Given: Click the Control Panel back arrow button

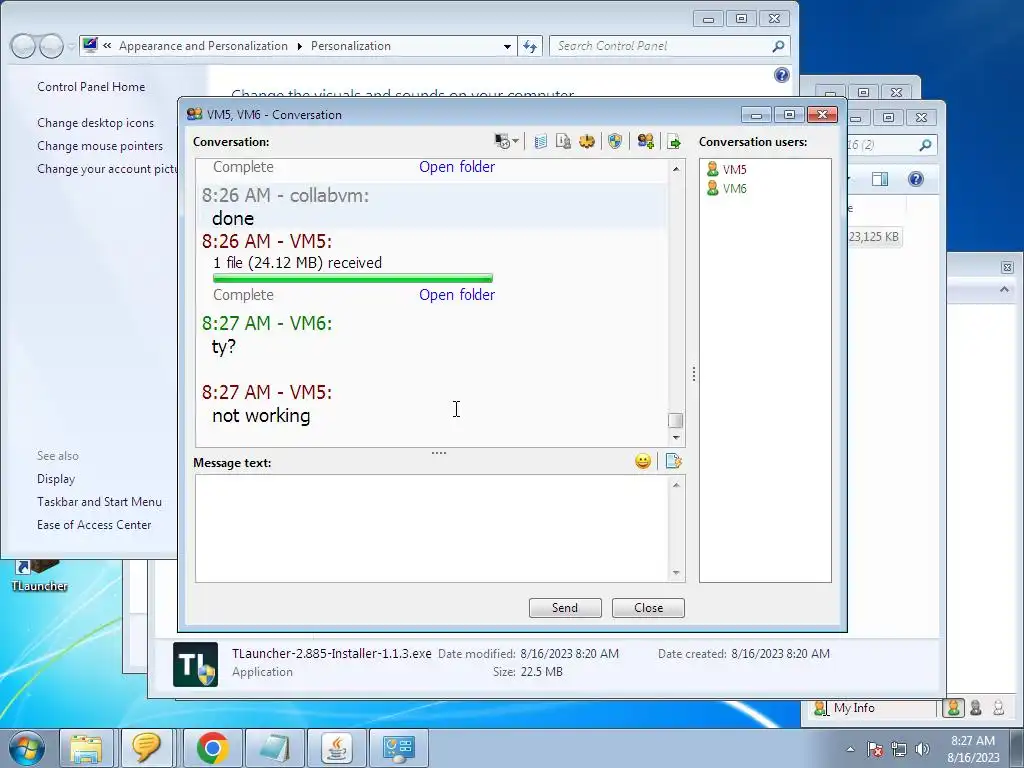Looking at the screenshot, I should pos(23,46).
